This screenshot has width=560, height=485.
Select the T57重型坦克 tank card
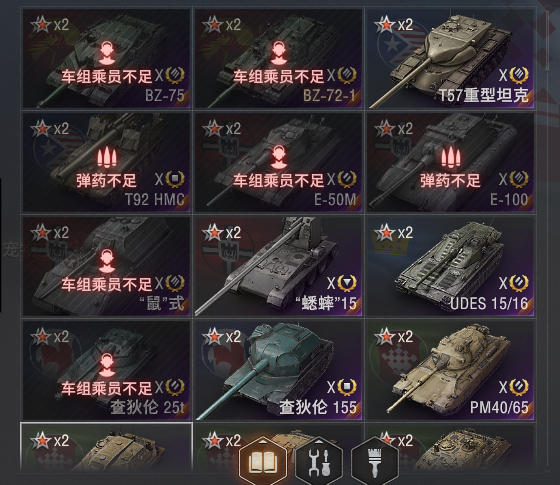(x=451, y=59)
